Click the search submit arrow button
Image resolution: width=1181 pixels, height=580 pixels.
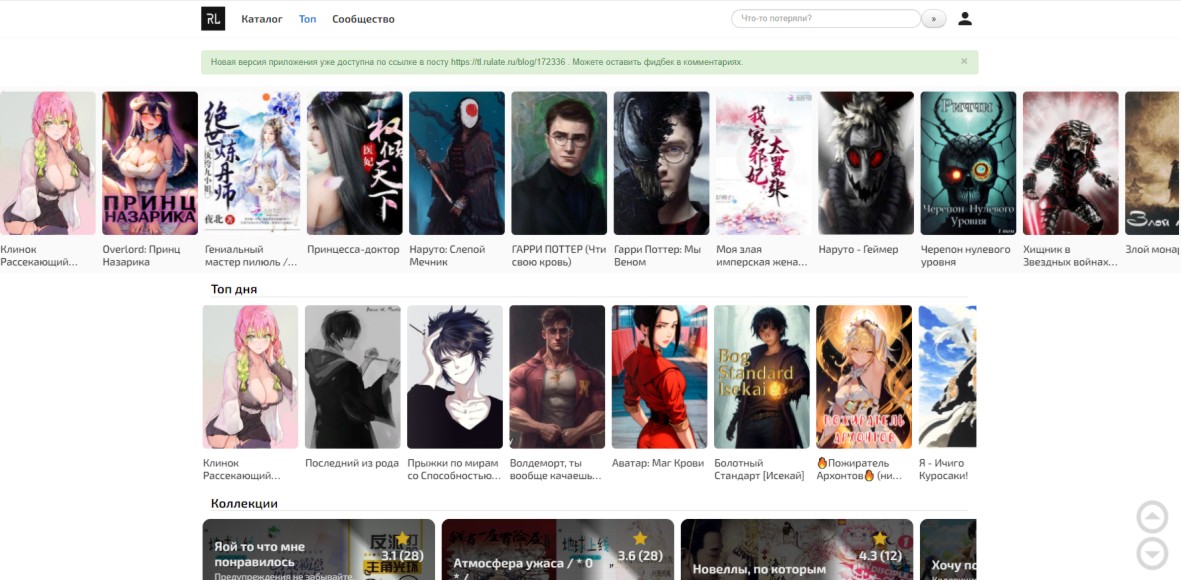[x=934, y=19]
